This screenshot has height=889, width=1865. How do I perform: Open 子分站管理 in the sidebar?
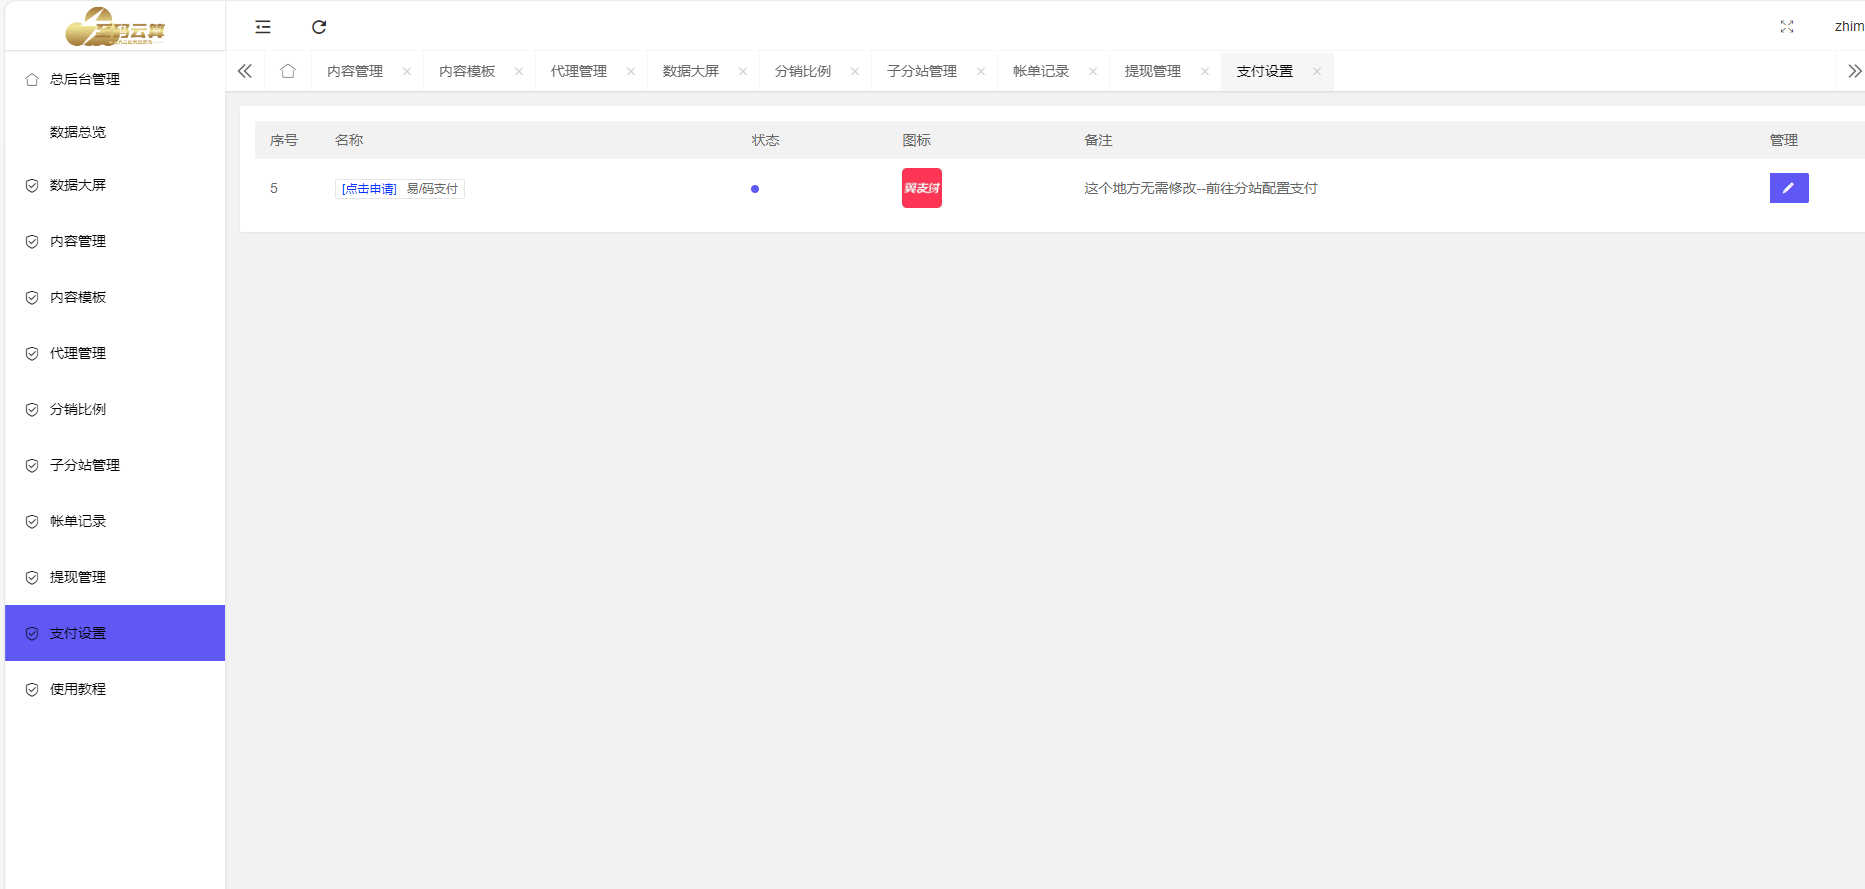(x=115, y=465)
